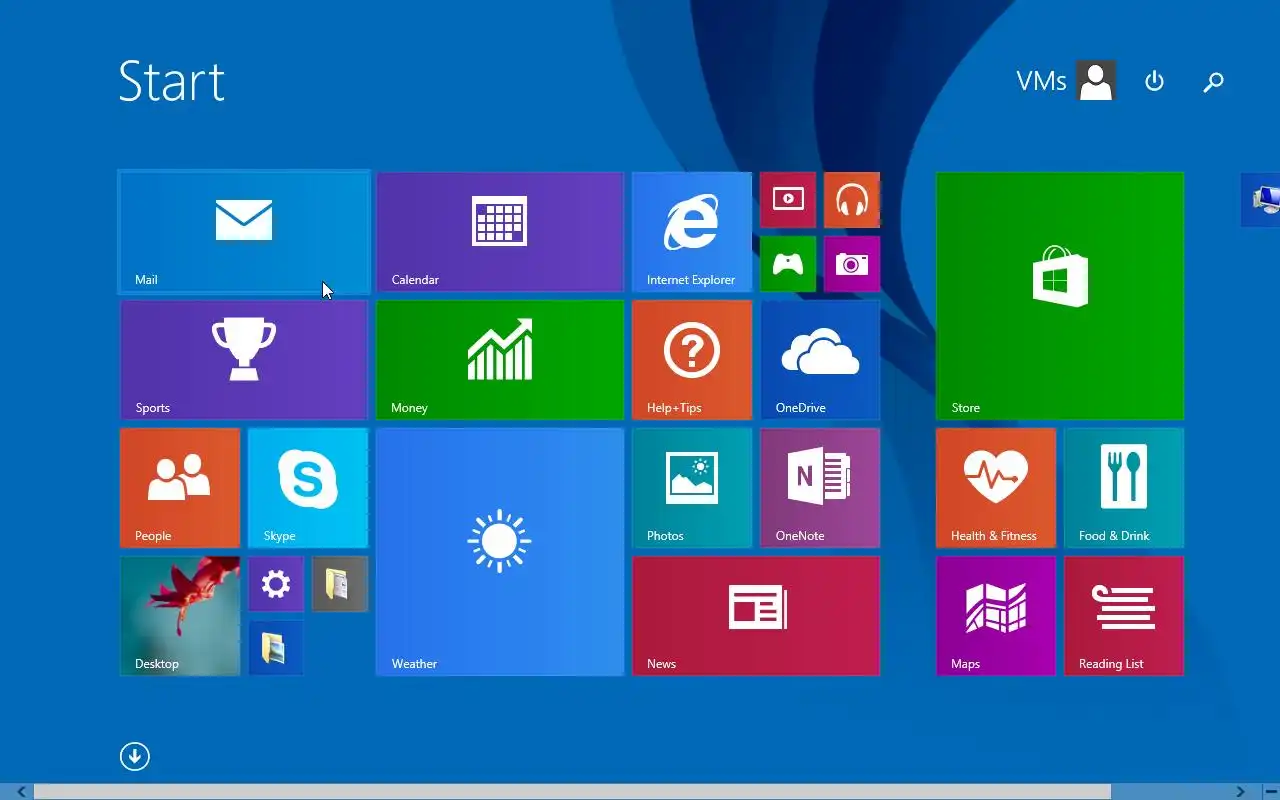Open the File Explorer tile below settings gear
1280x800 pixels.
pyautogui.click(x=276, y=648)
